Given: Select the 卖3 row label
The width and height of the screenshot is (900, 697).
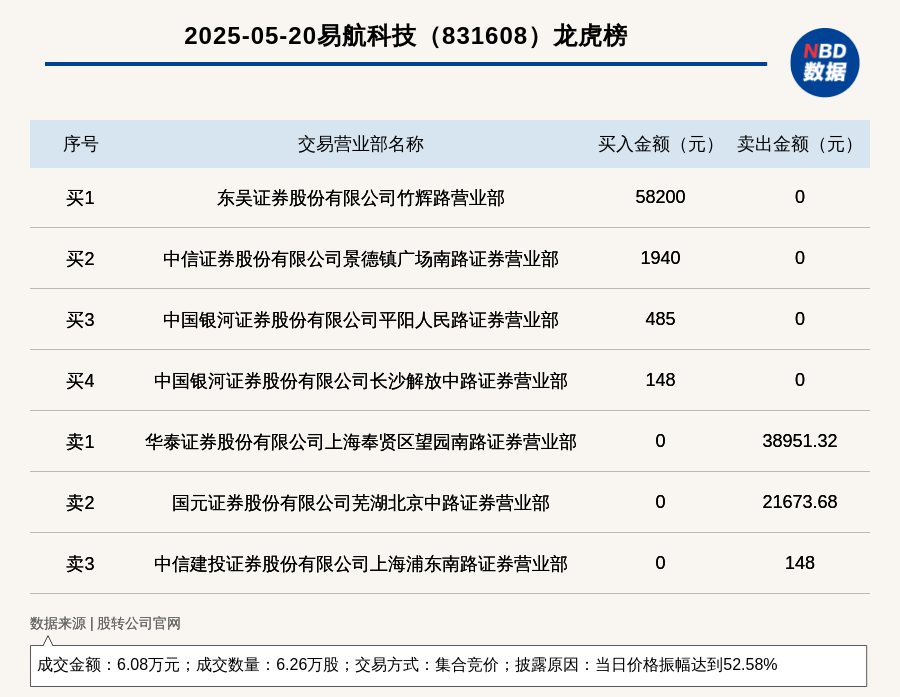Looking at the screenshot, I should click(x=80, y=564).
